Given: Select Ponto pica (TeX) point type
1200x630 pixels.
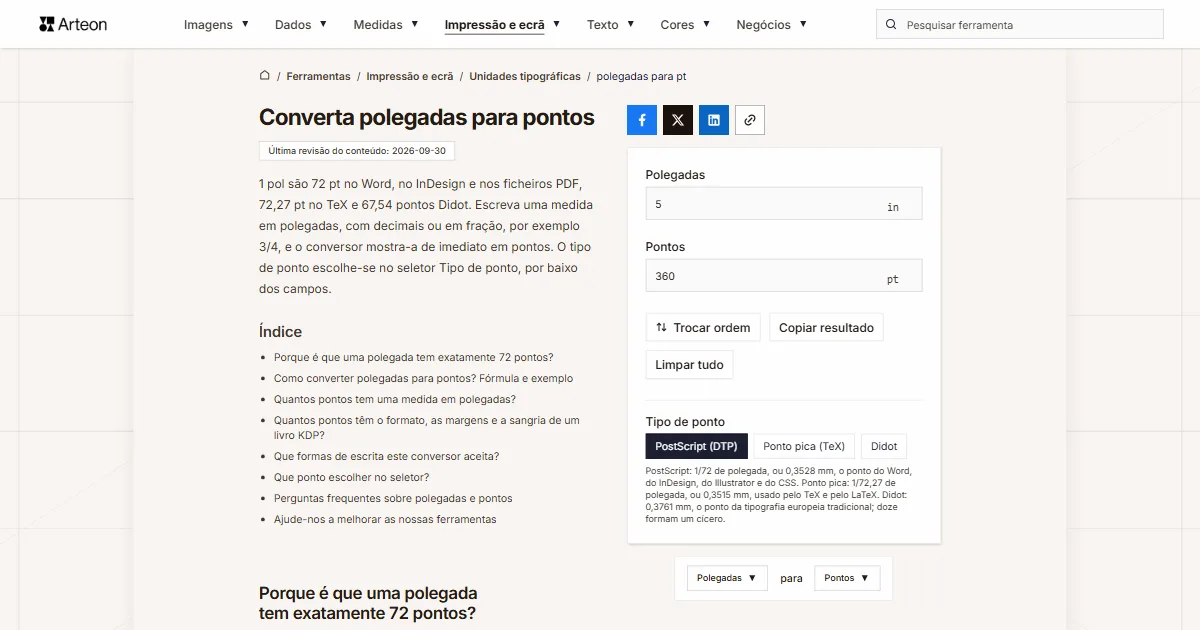Looking at the screenshot, I should 804,447.
